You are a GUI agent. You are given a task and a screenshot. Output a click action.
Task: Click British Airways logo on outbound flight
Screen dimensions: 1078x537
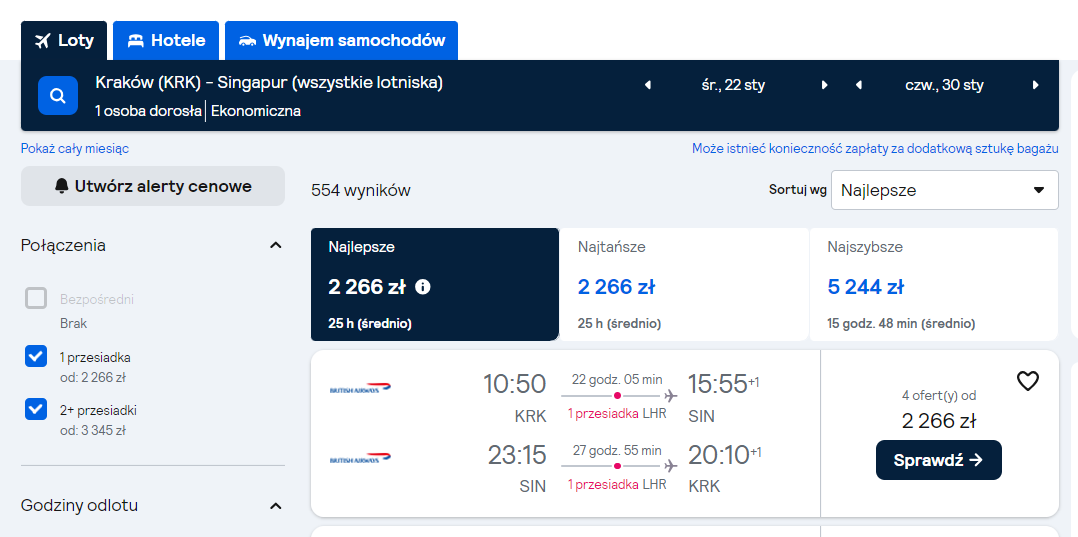[360, 388]
